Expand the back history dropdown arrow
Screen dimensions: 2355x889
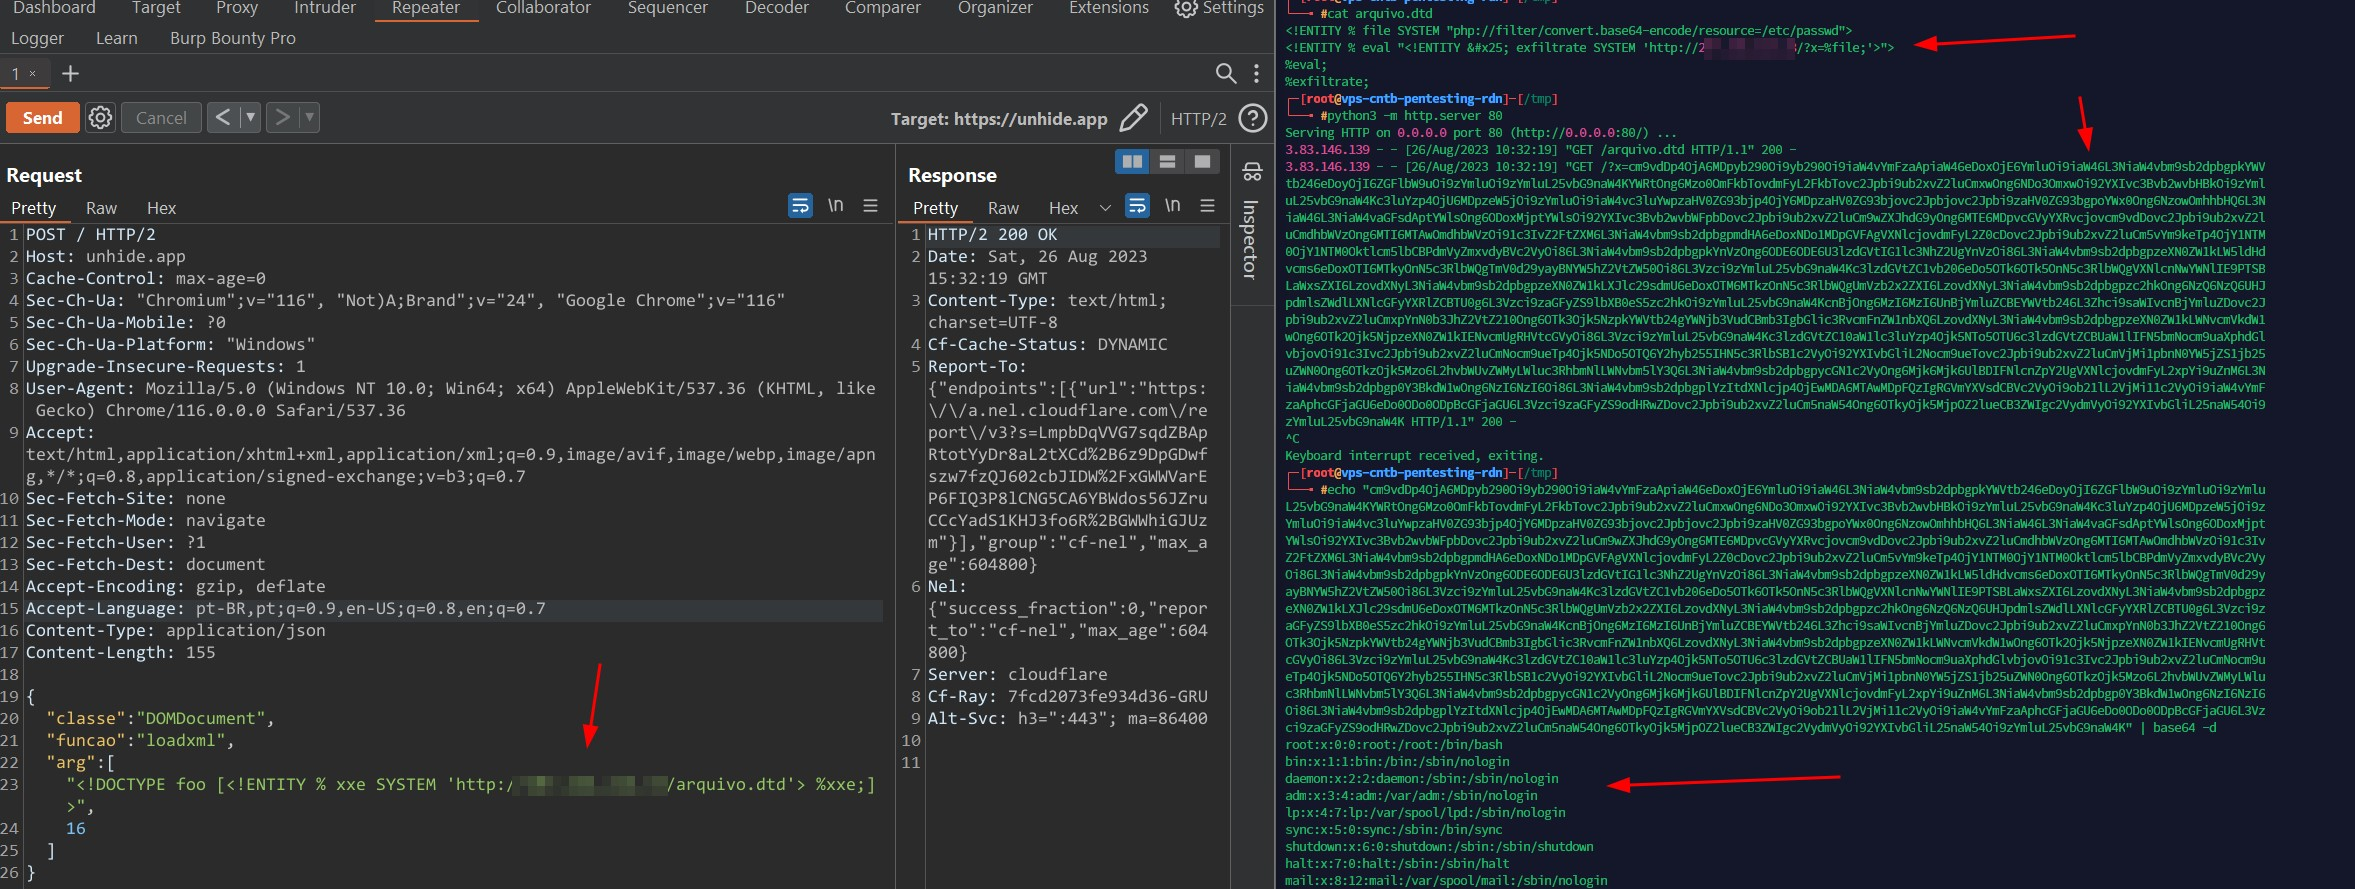click(250, 118)
